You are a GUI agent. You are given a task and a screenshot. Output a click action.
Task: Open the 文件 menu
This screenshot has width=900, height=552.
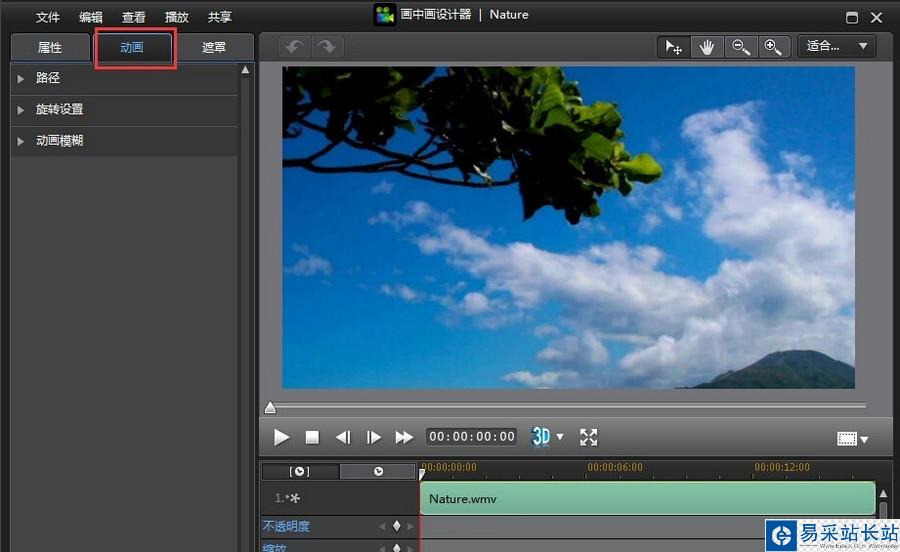(x=48, y=17)
